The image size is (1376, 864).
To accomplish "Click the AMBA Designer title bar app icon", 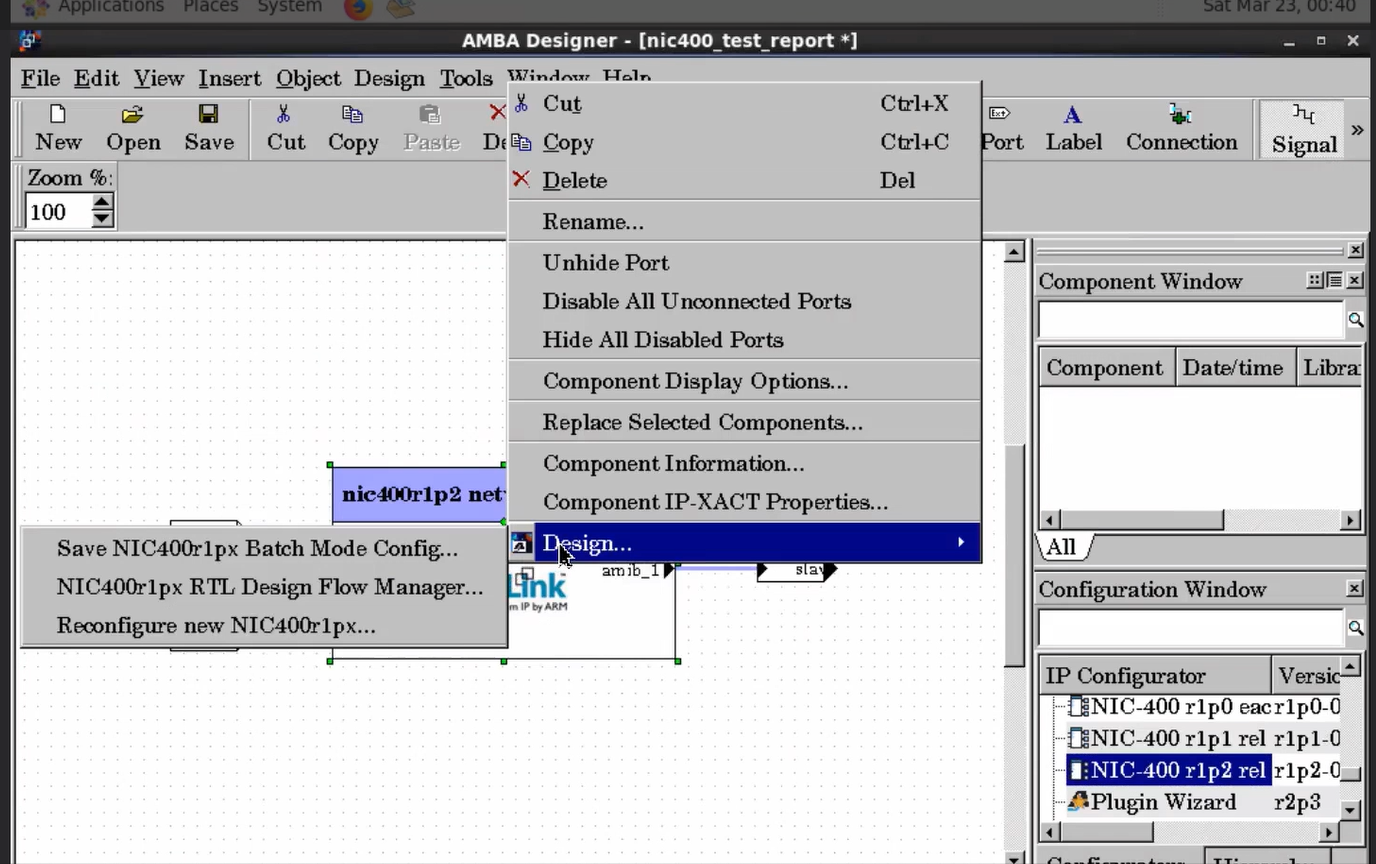I will click(x=29, y=41).
